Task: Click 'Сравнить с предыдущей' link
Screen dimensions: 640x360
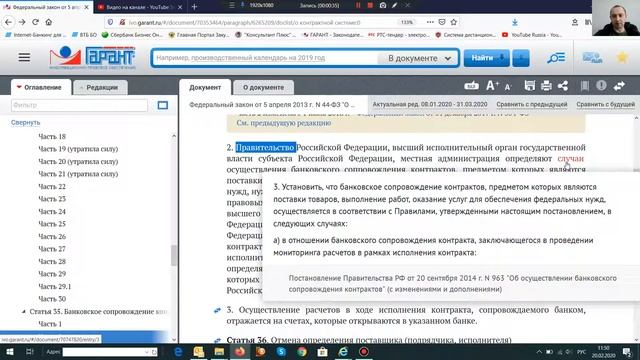Action: pos(532,104)
